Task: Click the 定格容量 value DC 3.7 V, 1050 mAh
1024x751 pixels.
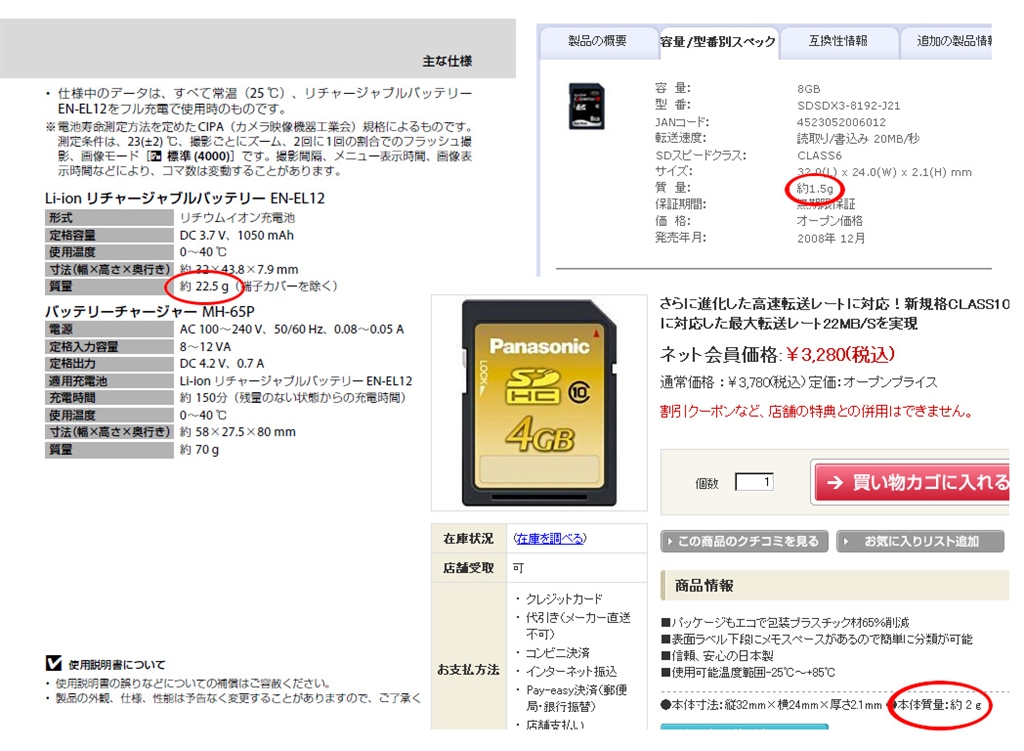Action: click(x=236, y=235)
